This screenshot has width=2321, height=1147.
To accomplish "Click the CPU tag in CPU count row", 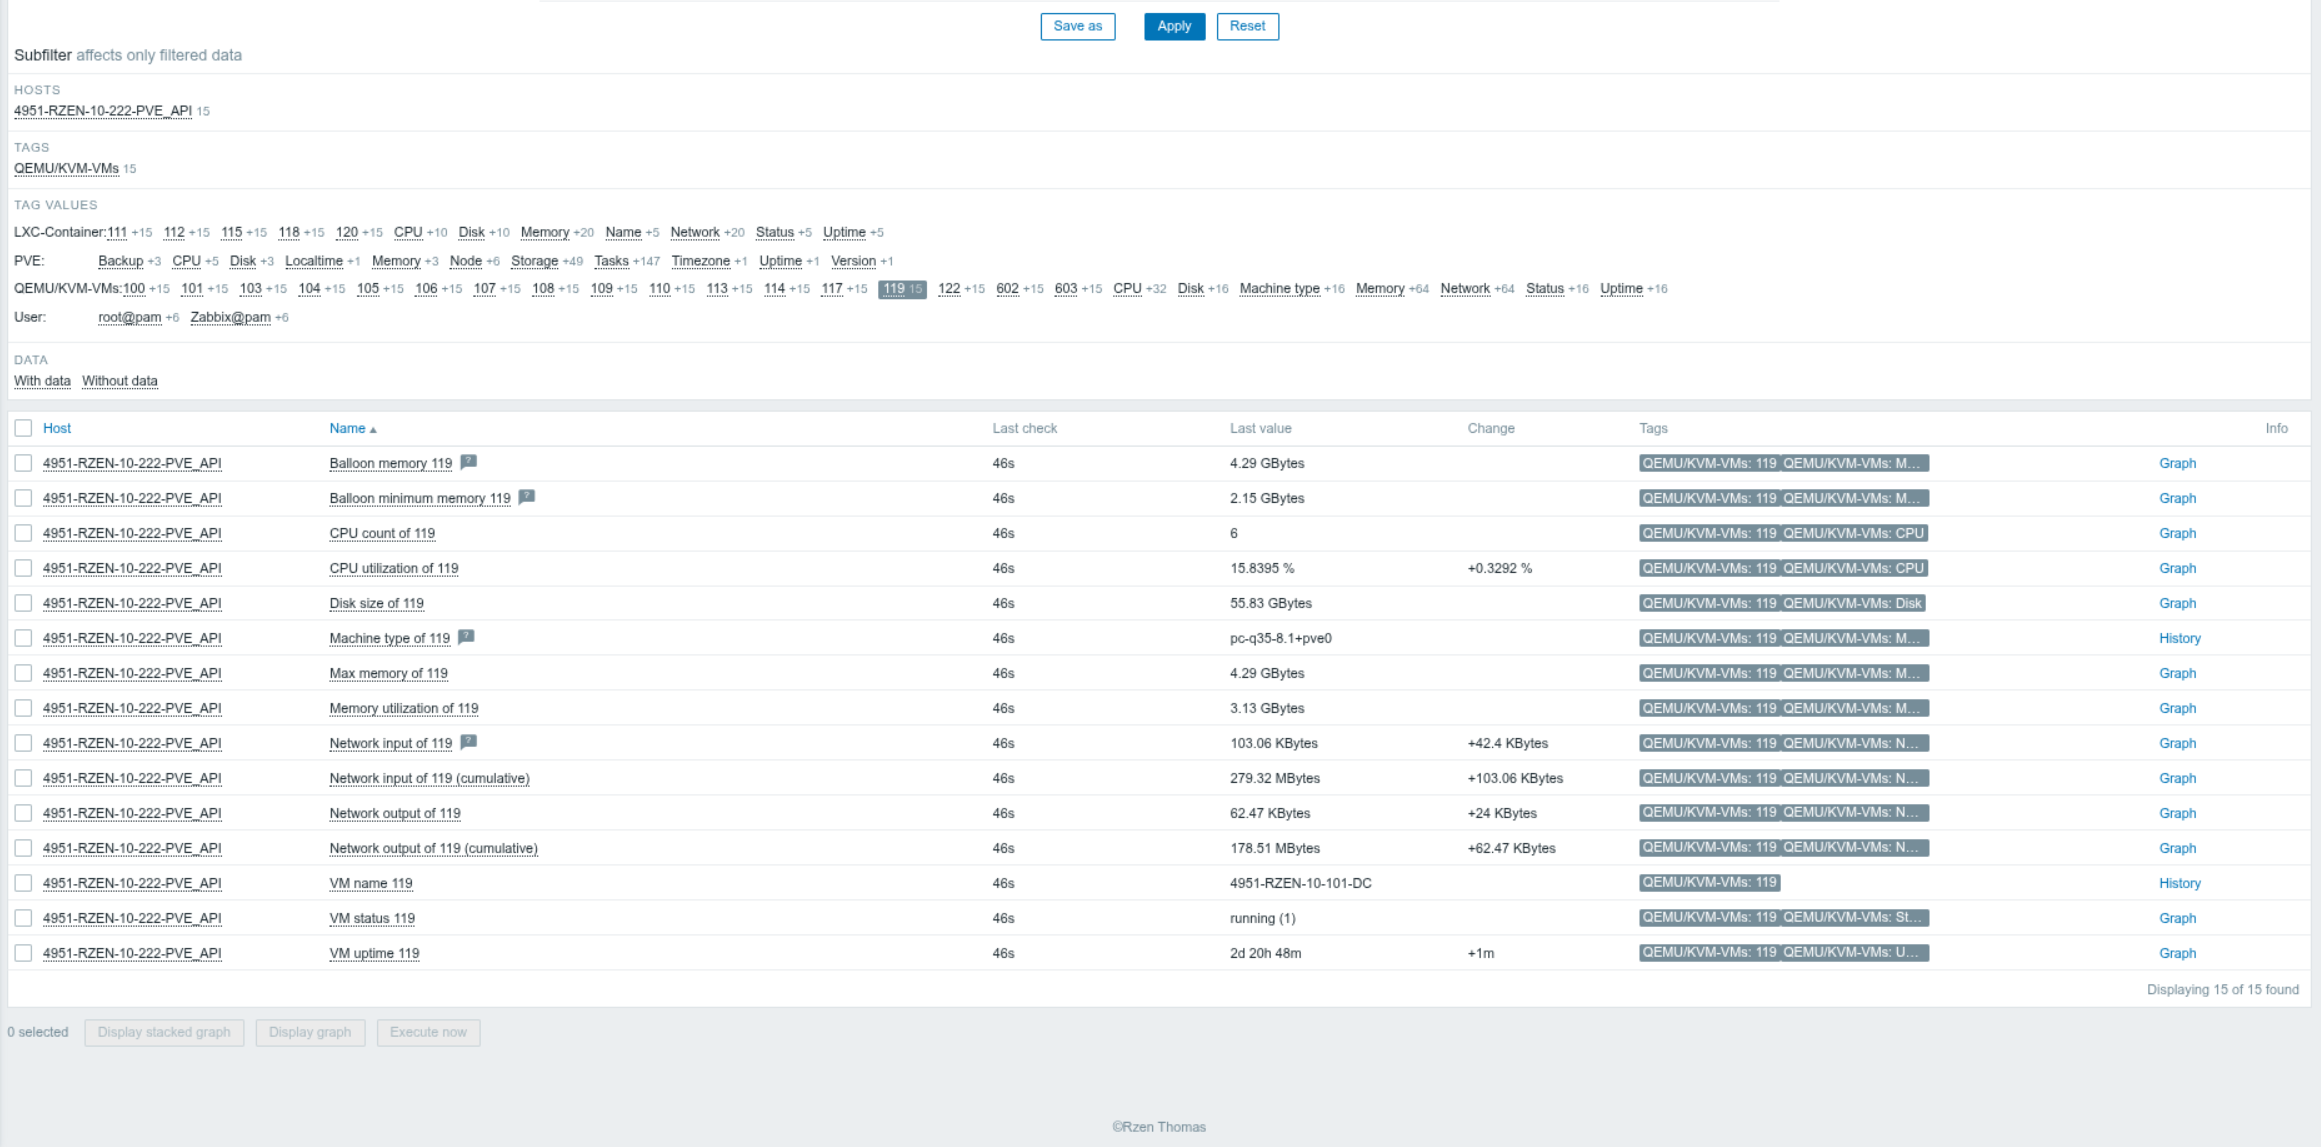I will point(1854,533).
